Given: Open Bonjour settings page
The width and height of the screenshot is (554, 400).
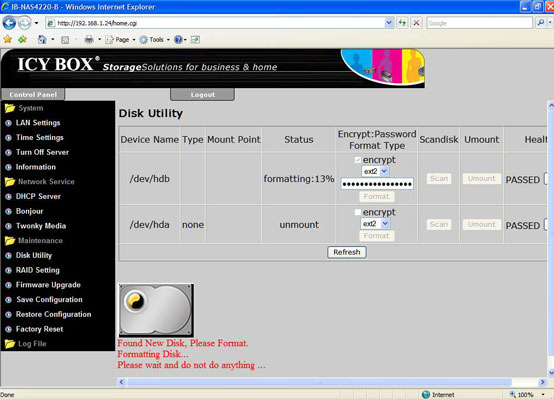Looking at the screenshot, I should click(29, 211).
